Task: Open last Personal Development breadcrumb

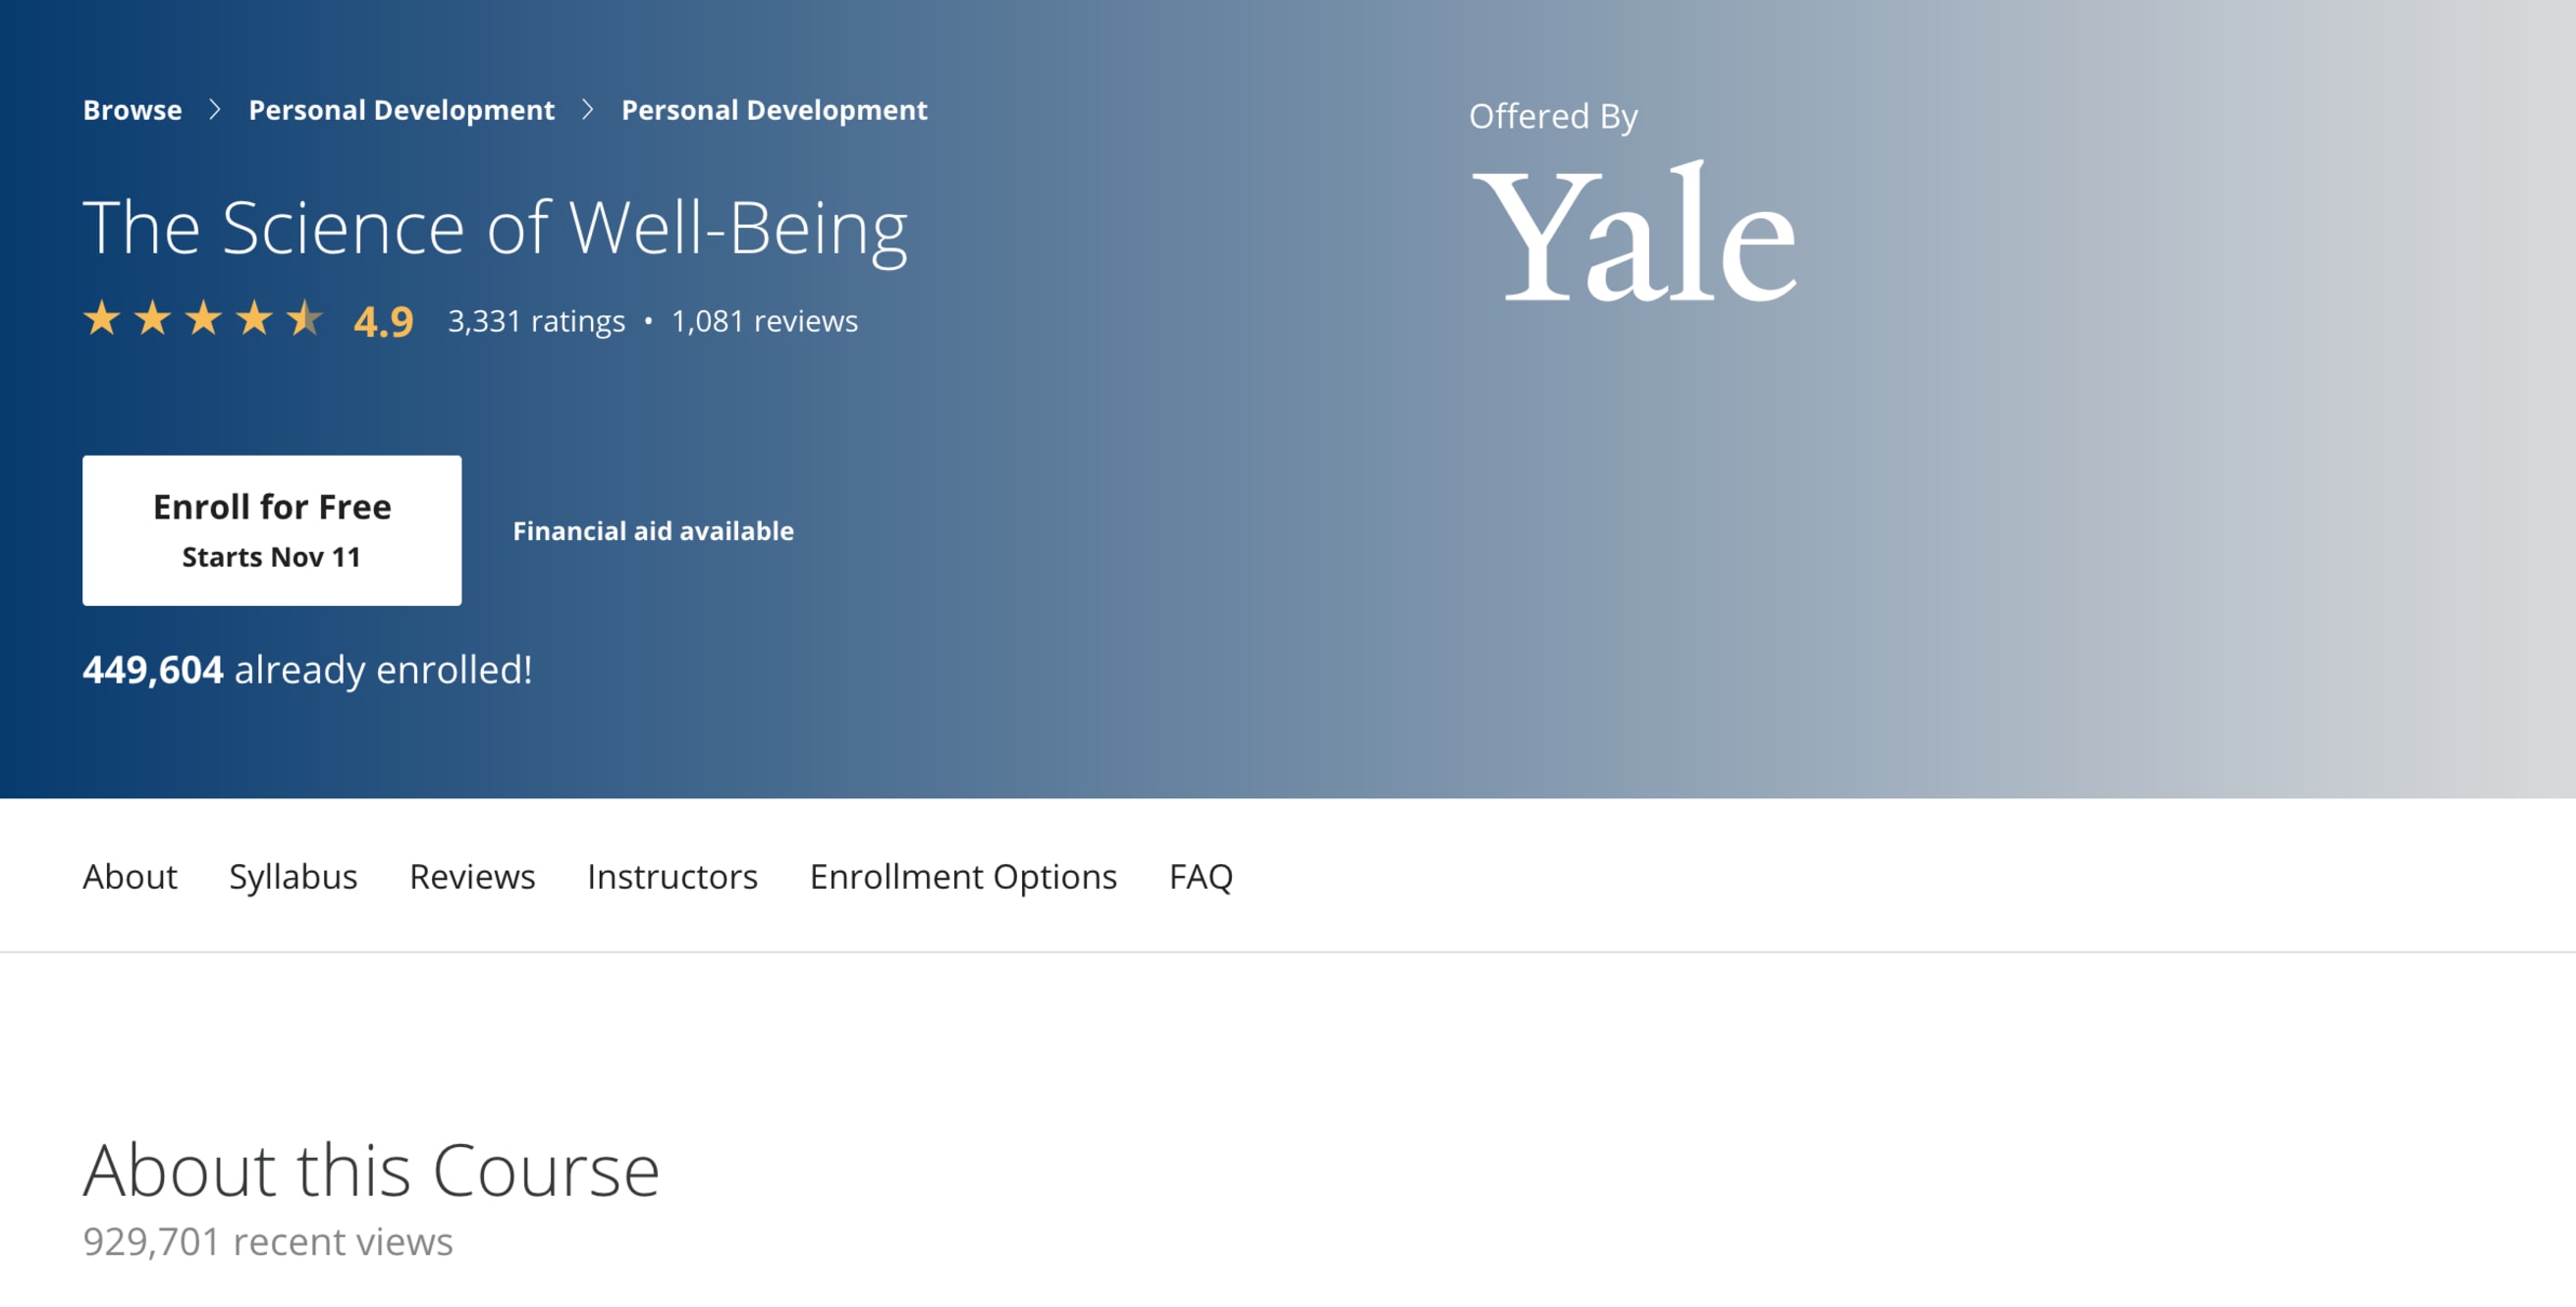Action: [774, 110]
